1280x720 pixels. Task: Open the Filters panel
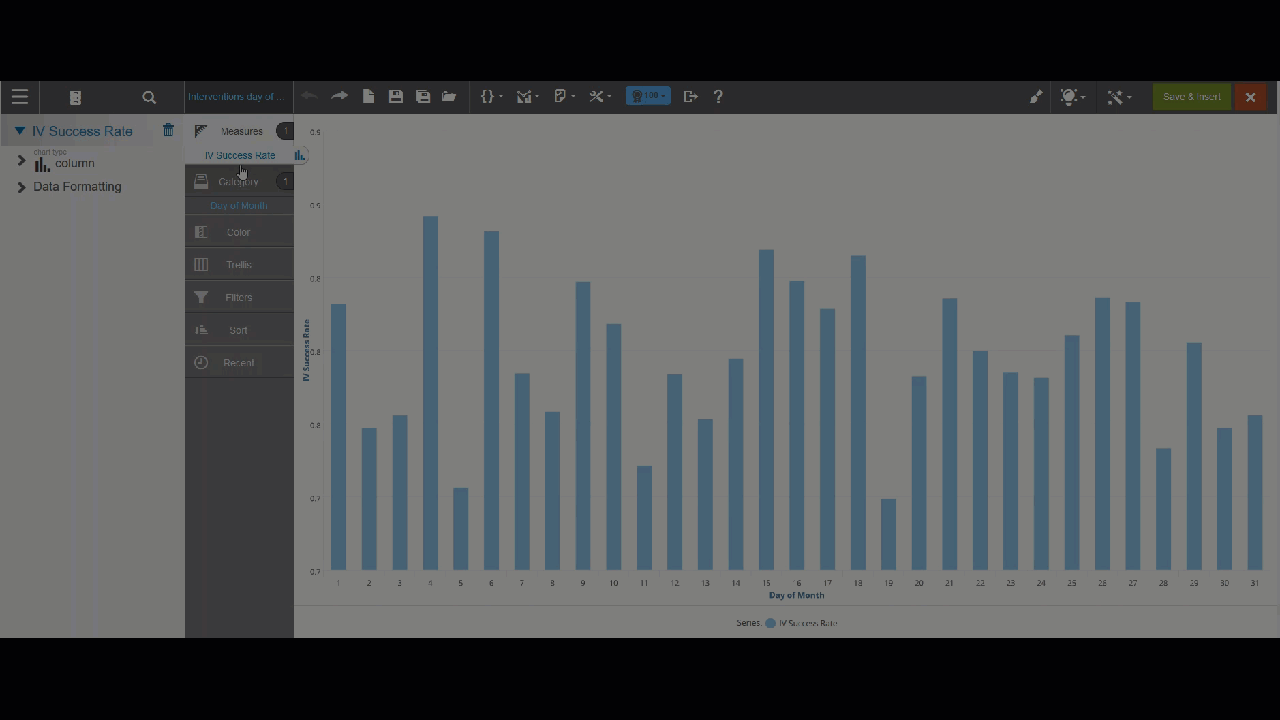click(x=239, y=297)
